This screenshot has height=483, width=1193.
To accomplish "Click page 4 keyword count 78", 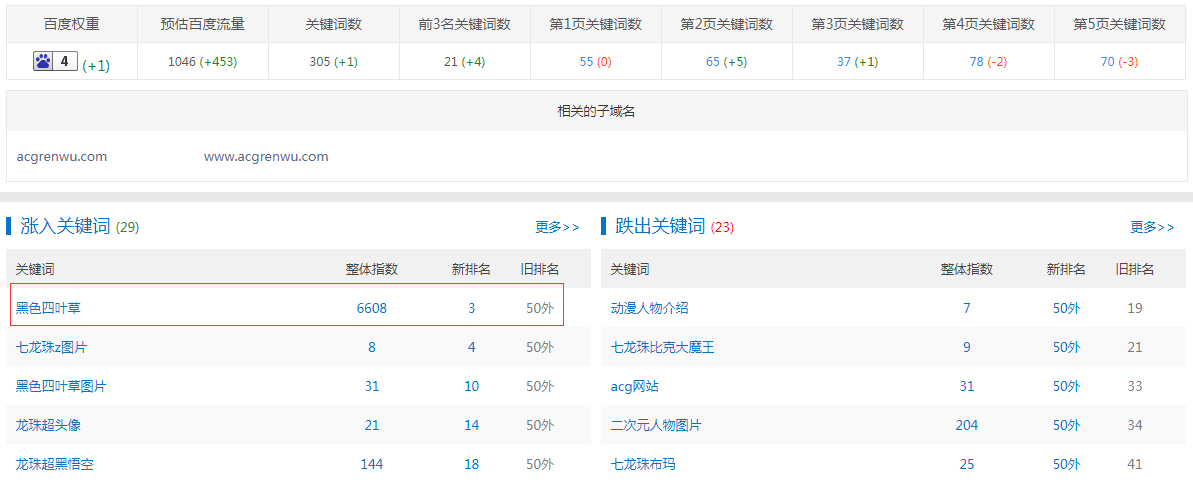I will [x=976, y=62].
